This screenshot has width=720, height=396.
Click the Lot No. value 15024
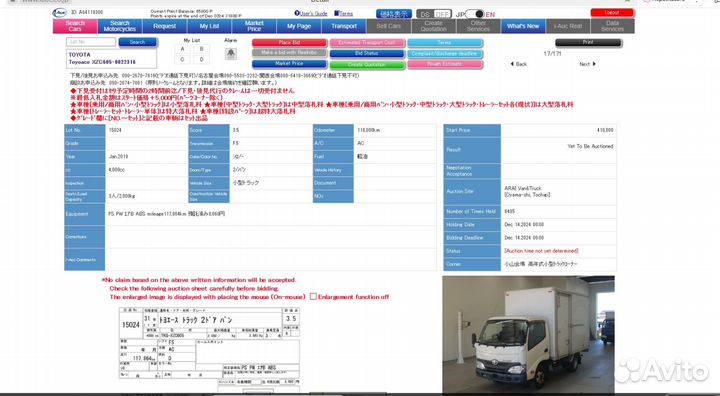point(115,130)
